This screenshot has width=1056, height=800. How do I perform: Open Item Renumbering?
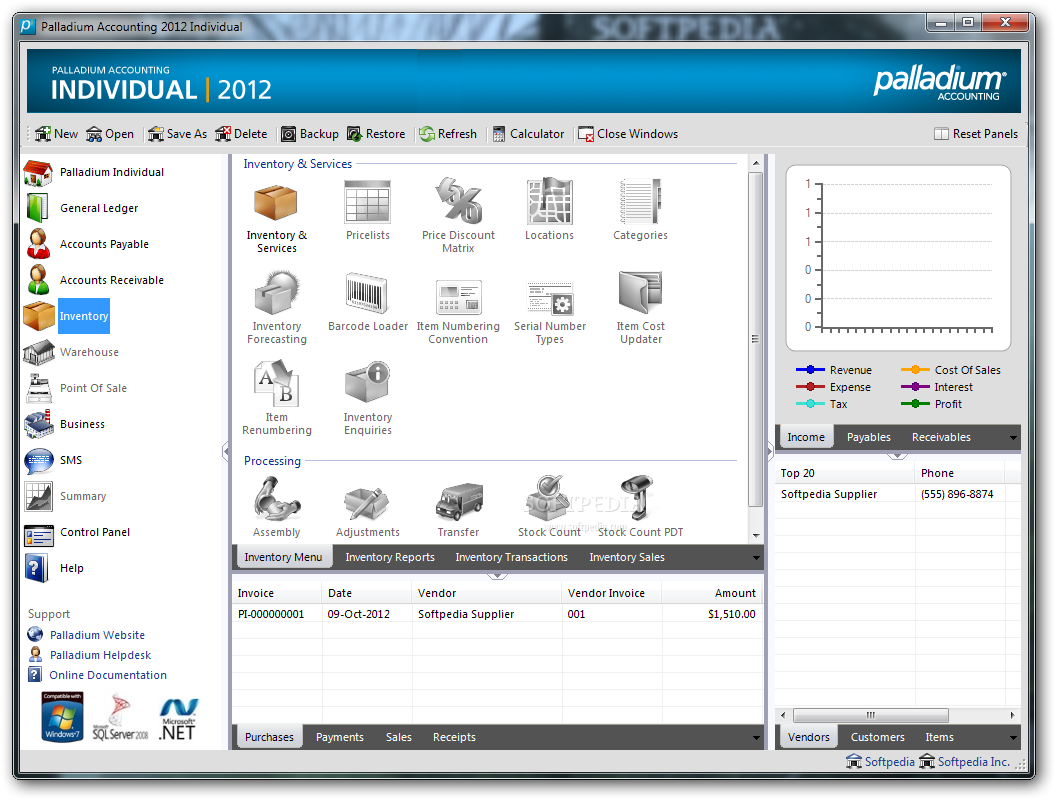pyautogui.click(x=277, y=399)
